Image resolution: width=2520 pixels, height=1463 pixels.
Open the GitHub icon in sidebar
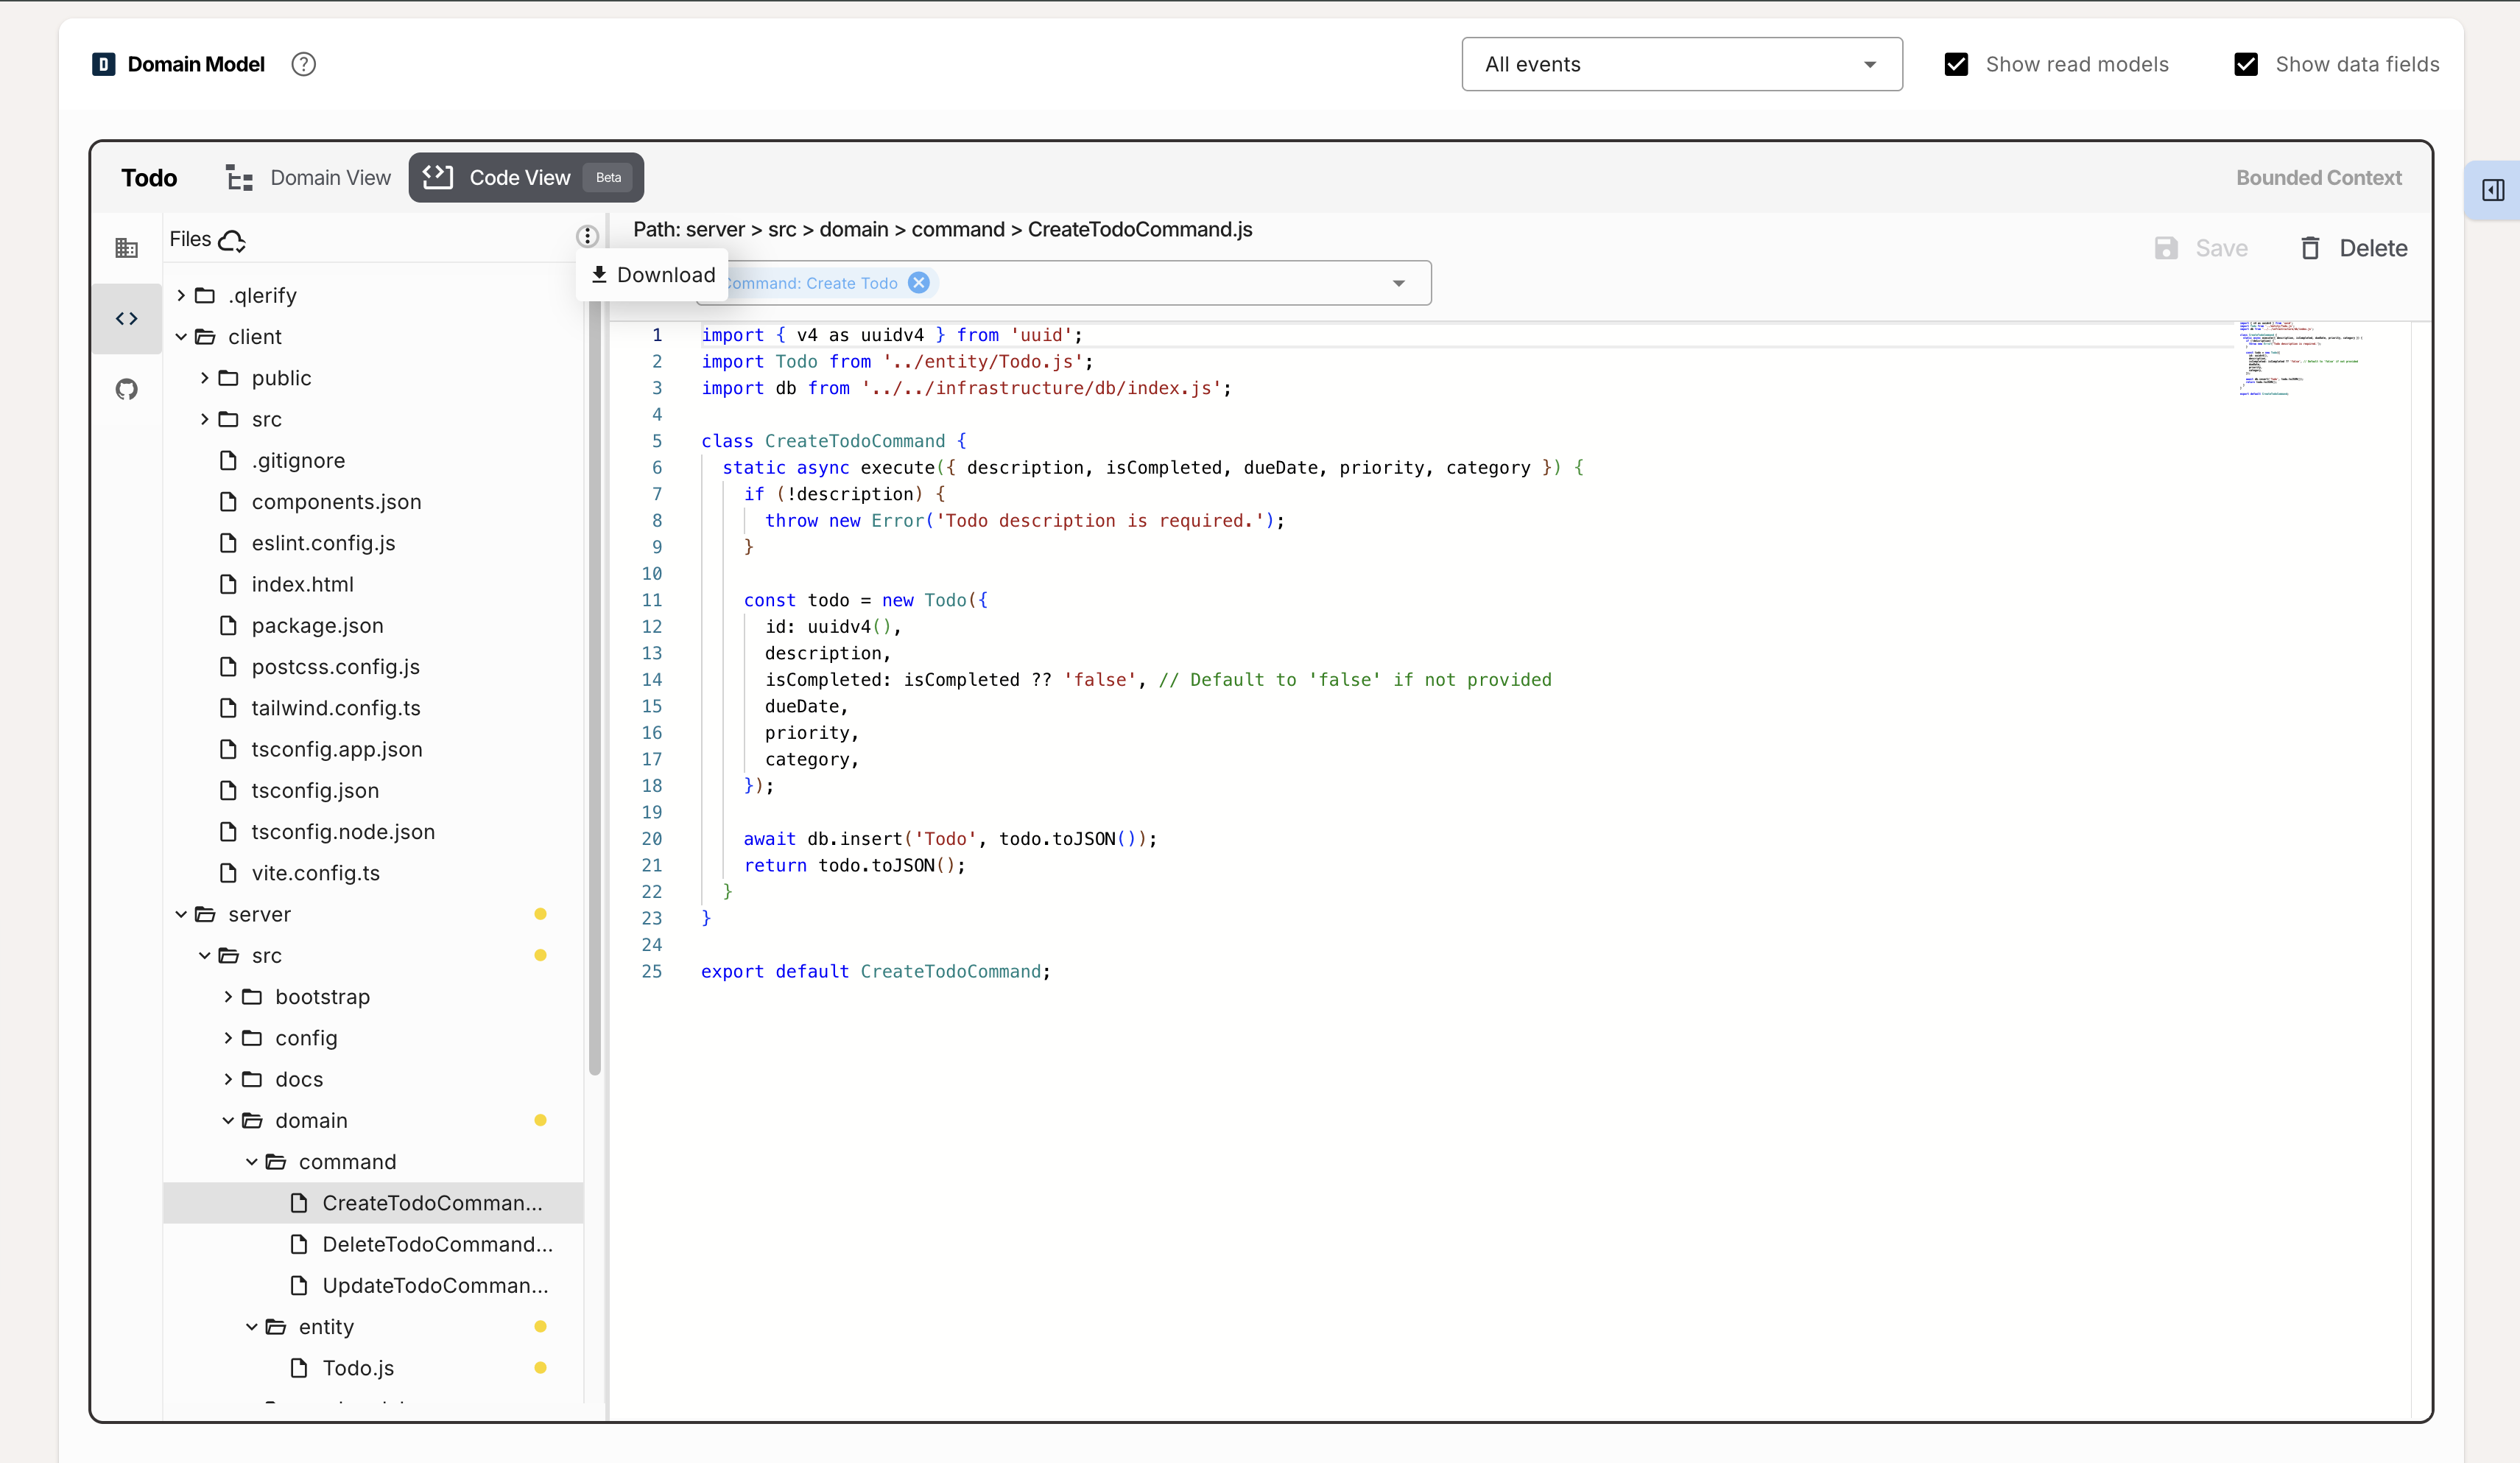tap(126, 389)
